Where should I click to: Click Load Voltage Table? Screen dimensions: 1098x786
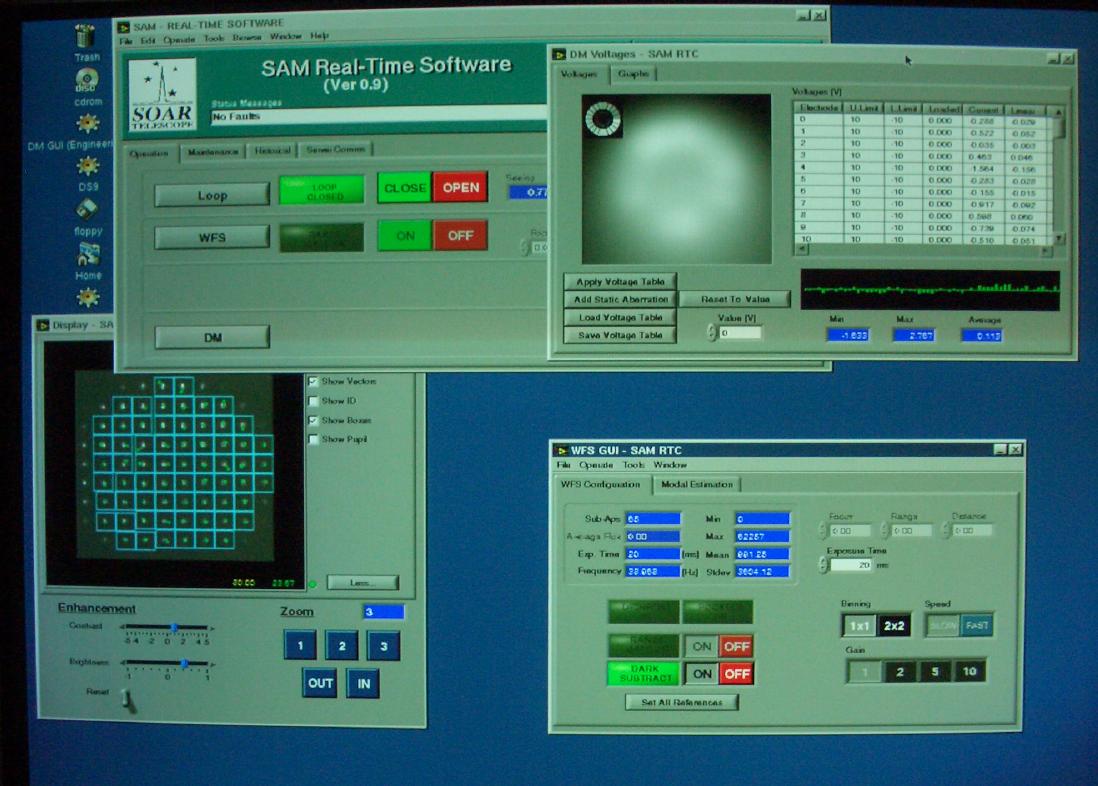[620, 317]
